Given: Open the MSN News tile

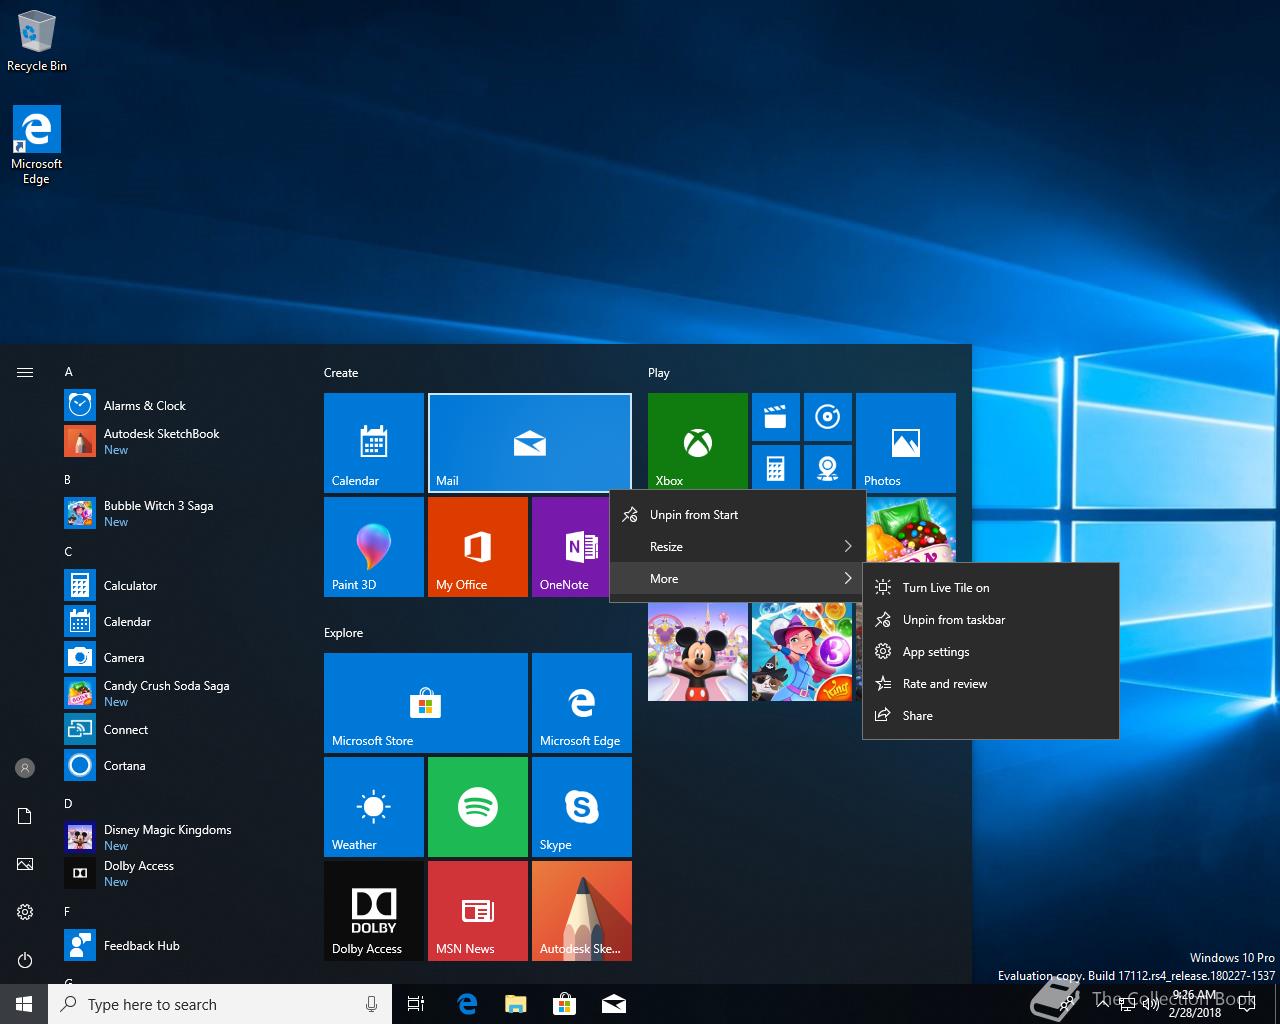Looking at the screenshot, I should pyautogui.click(x=478, y=911).
